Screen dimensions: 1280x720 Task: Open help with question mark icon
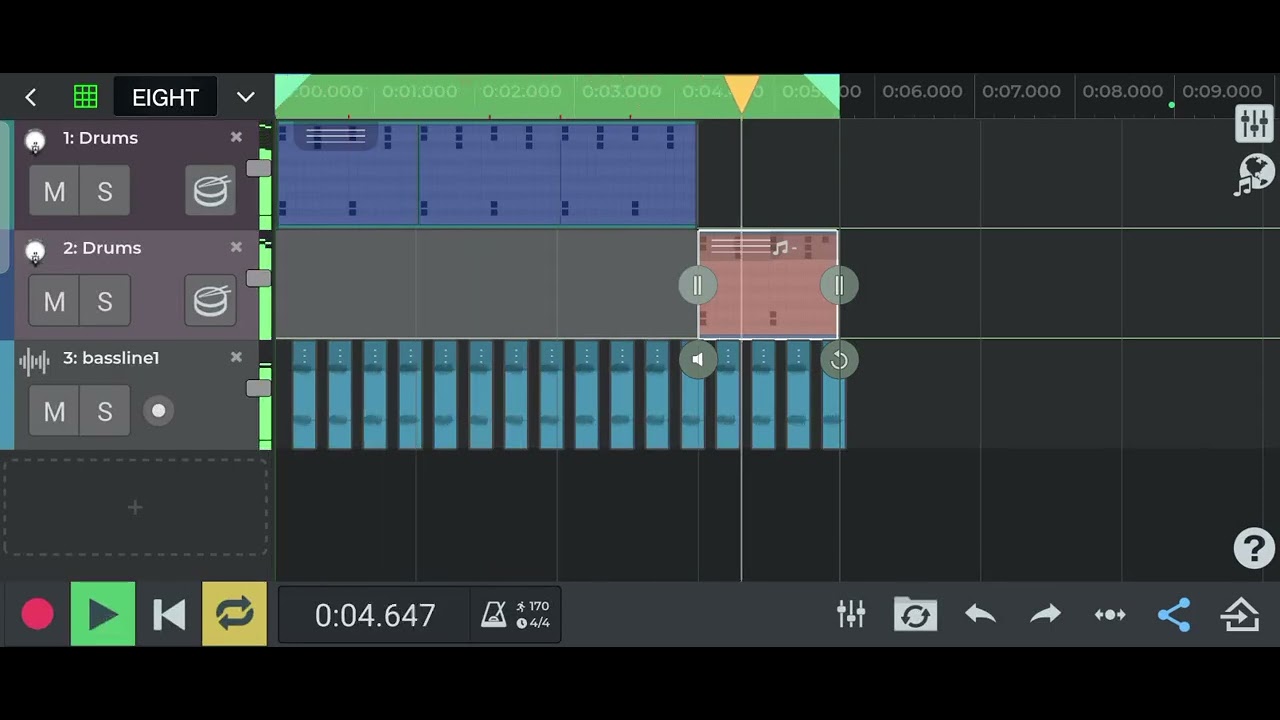click(1254, 548)
